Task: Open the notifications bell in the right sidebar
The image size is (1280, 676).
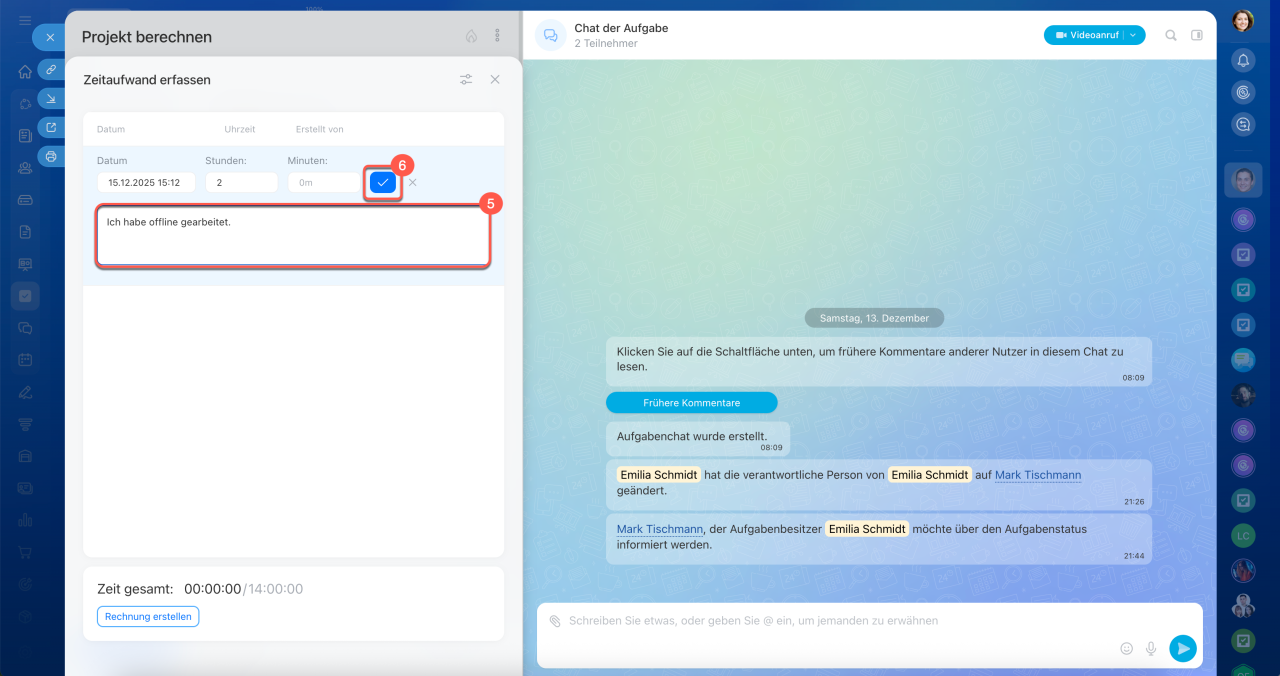Action: [x=1243, y=60]
